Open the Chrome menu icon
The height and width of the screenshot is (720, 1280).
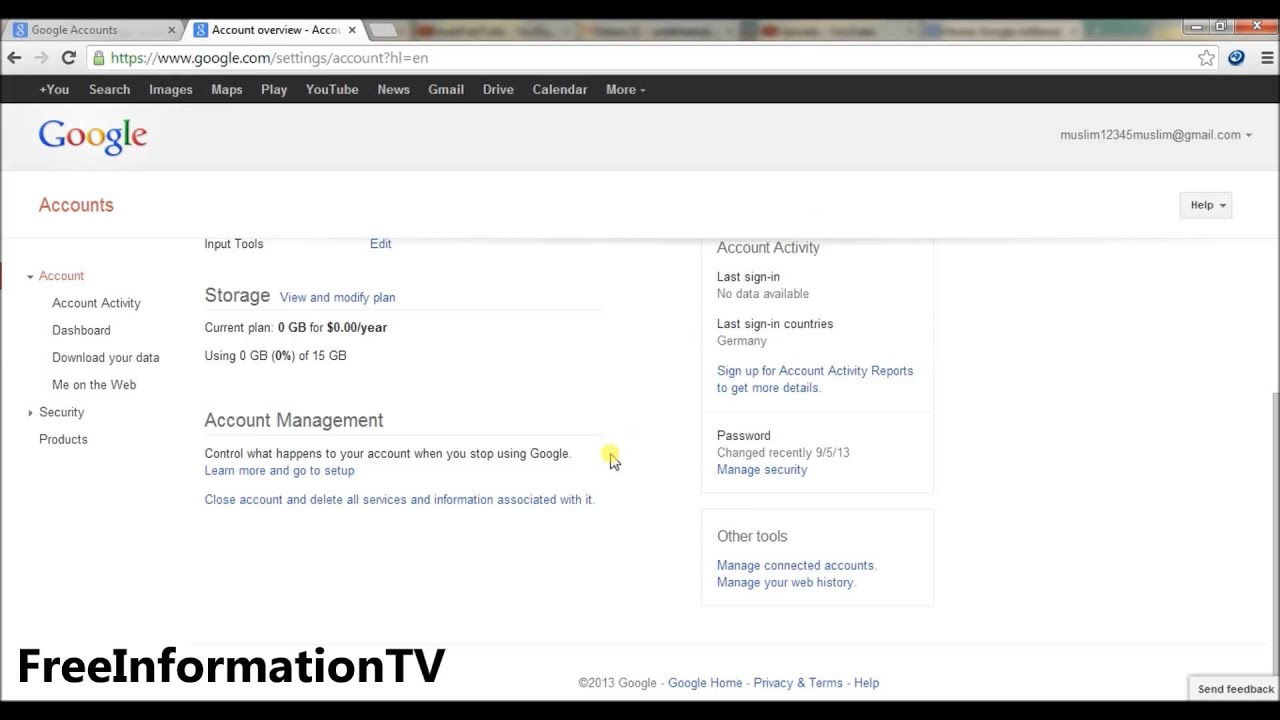point(1267,58)
